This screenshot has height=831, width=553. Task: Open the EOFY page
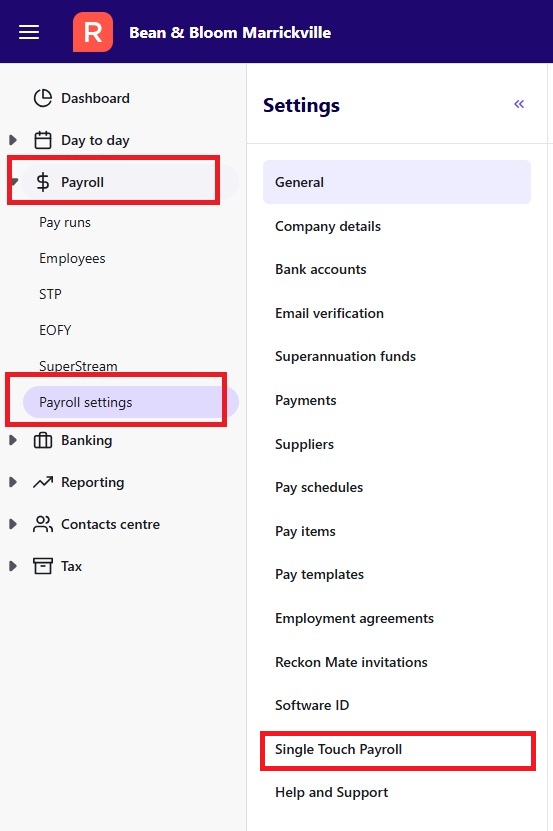pos(55,330)
